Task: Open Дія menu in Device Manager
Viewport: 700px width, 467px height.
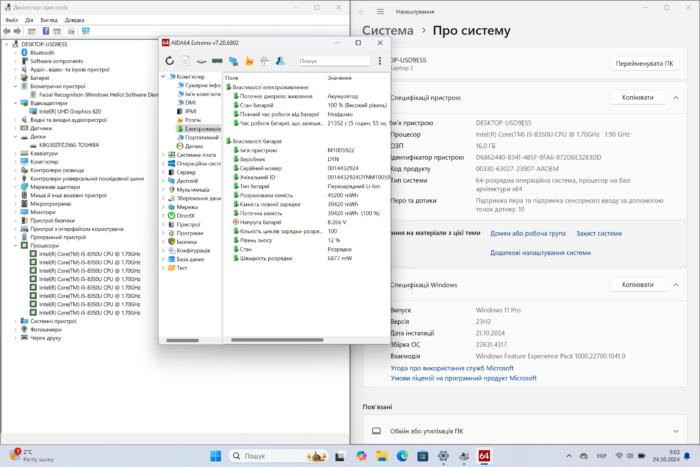Action: pos(29,20)
